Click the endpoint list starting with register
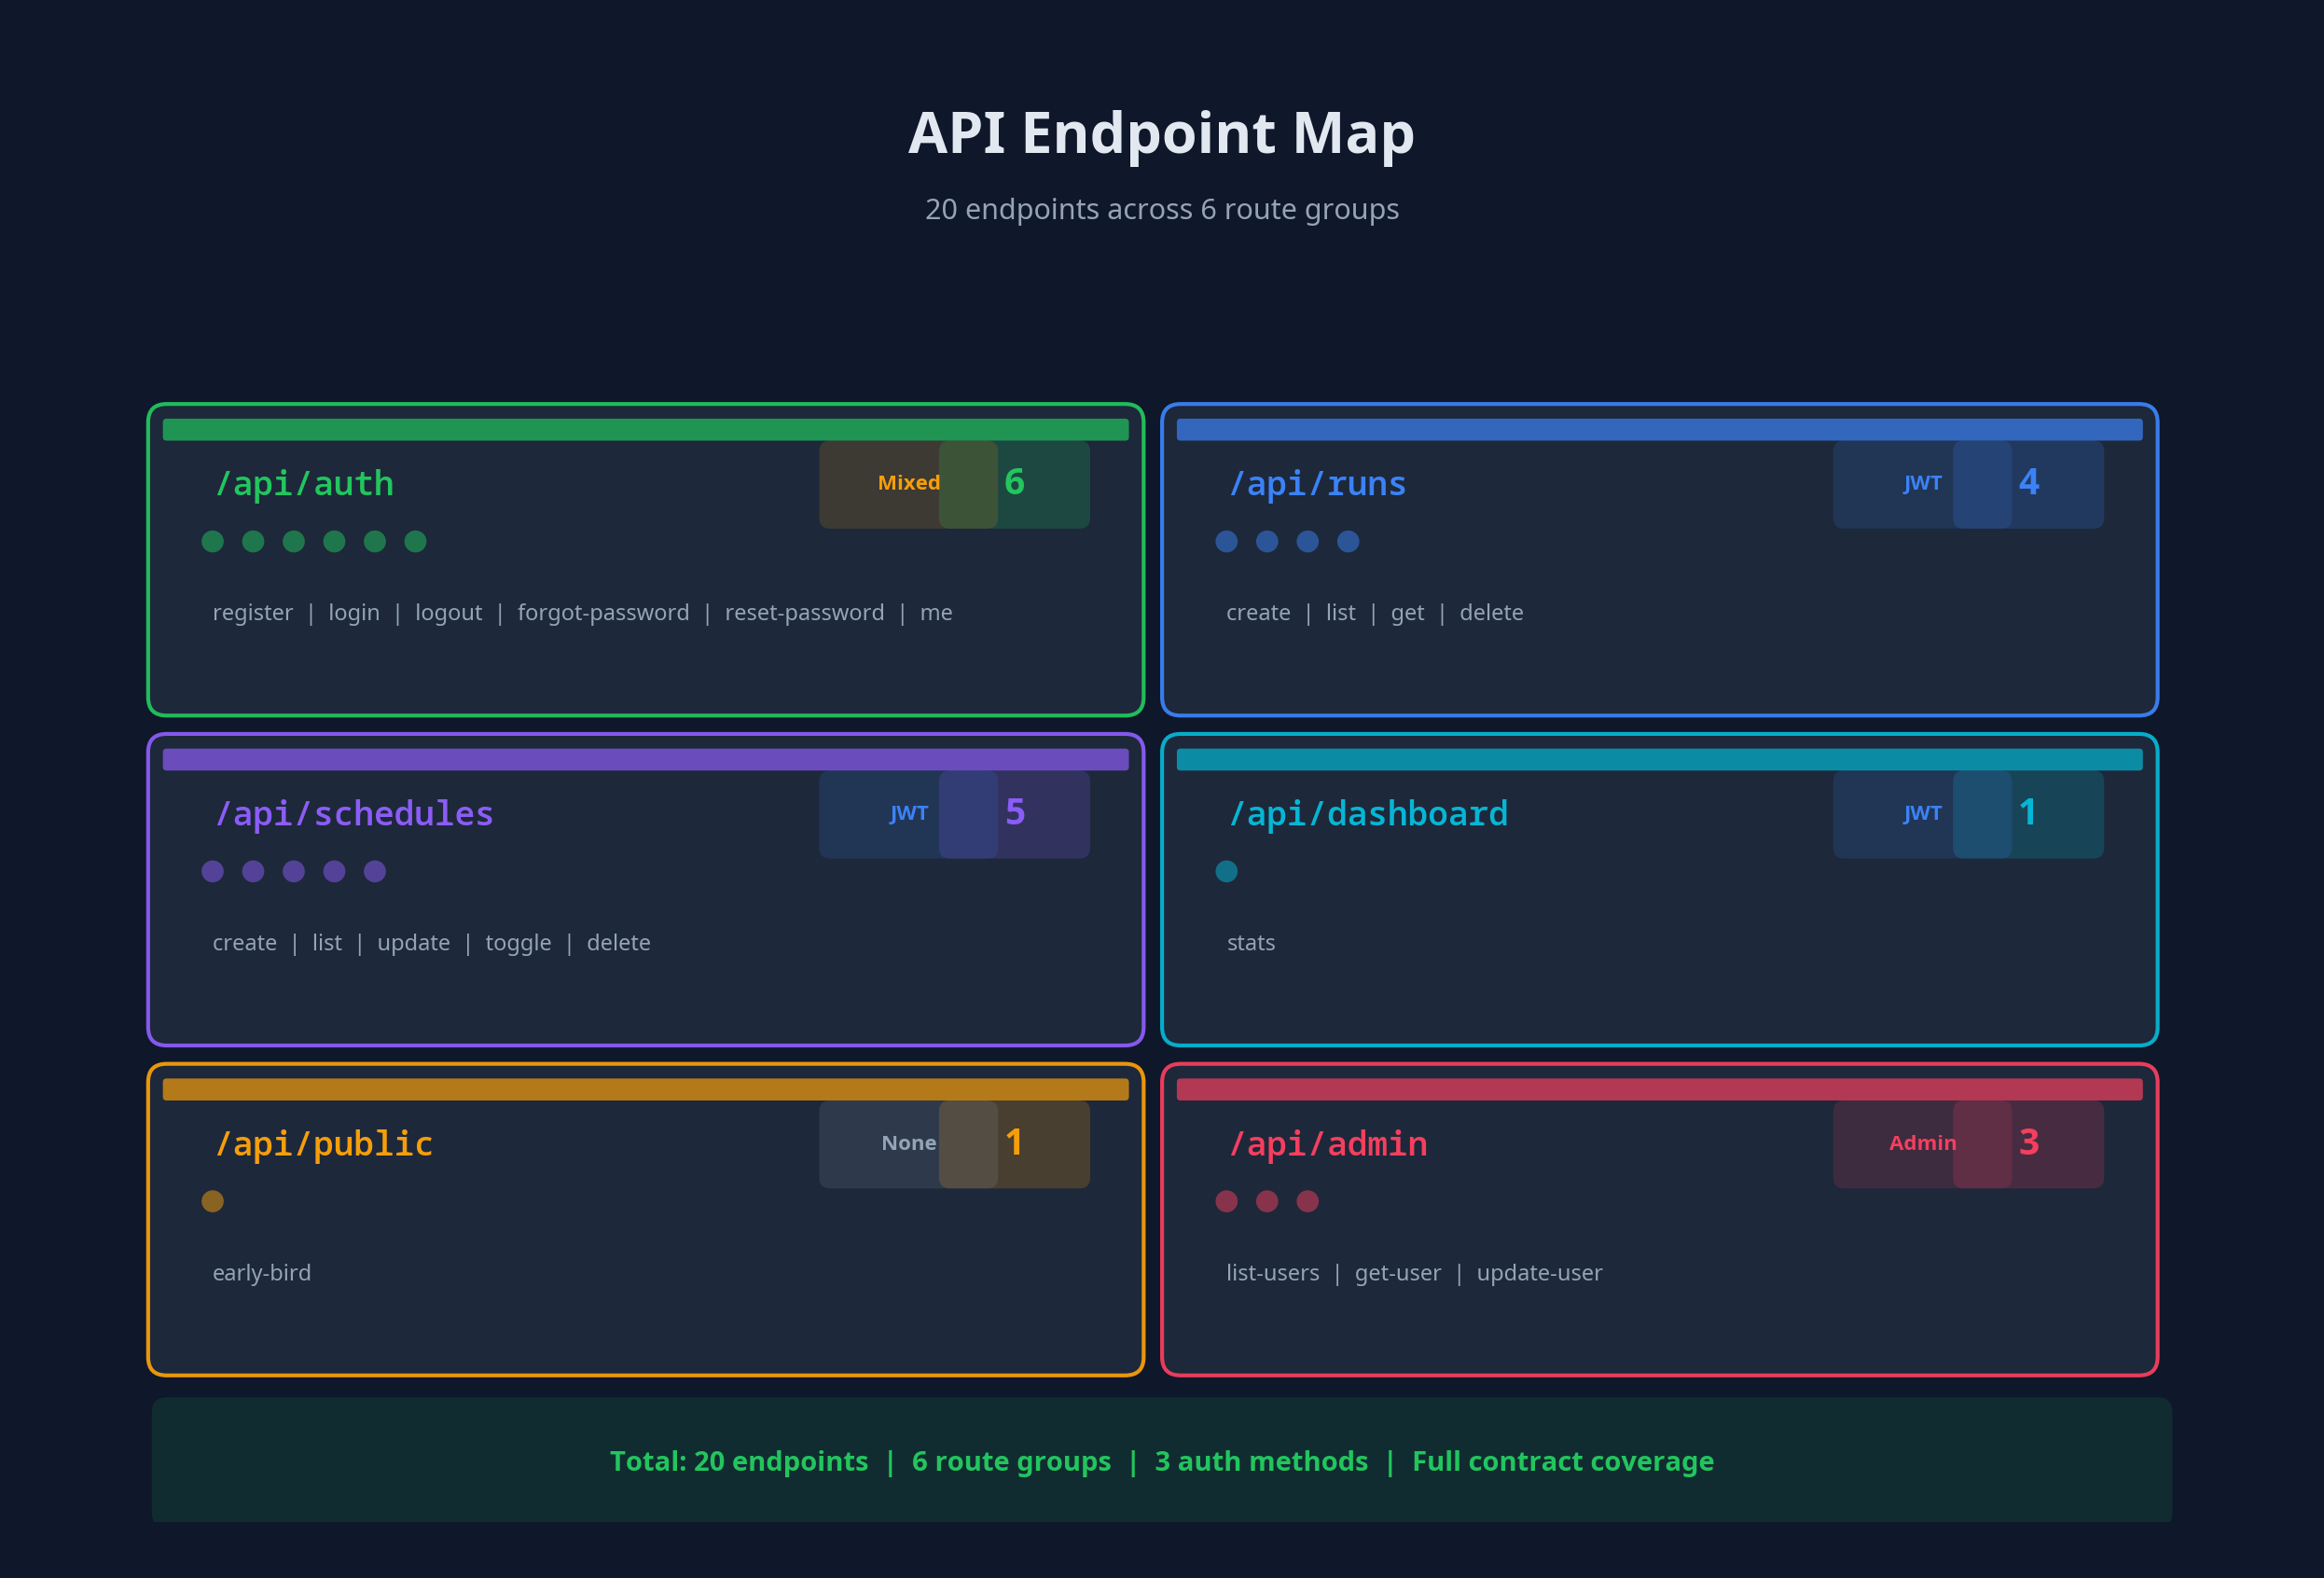The image size is (2324, 1578). [x=582, y=613]
